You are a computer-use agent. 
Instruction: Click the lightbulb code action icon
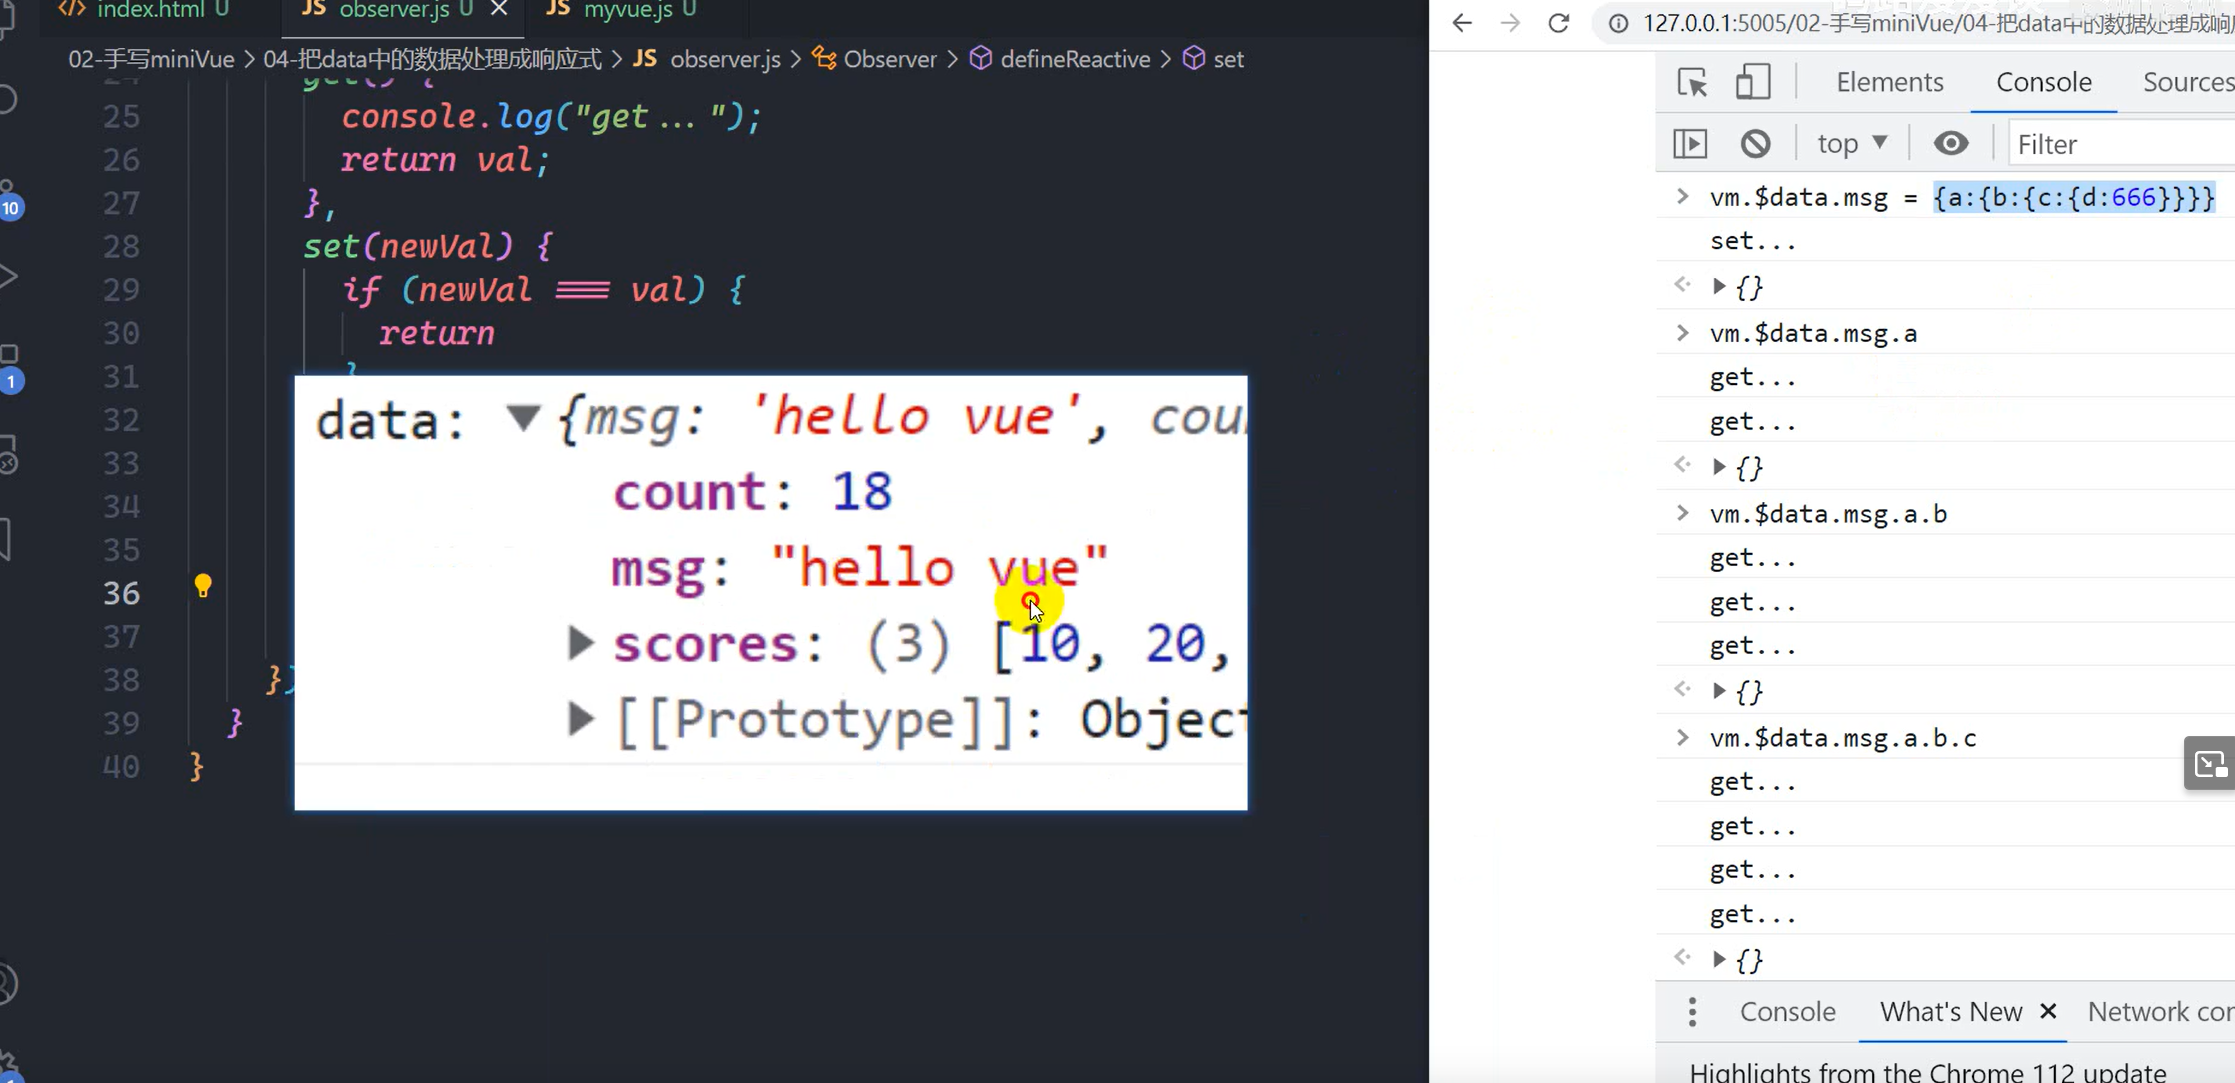tap(203, 586)
